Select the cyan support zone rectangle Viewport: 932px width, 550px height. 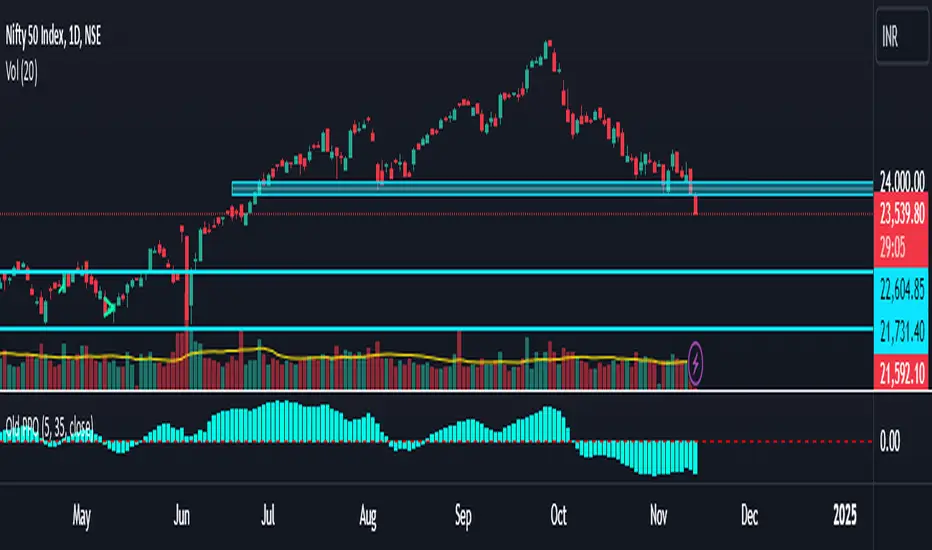pyautogui.click(x=552, y=188)
